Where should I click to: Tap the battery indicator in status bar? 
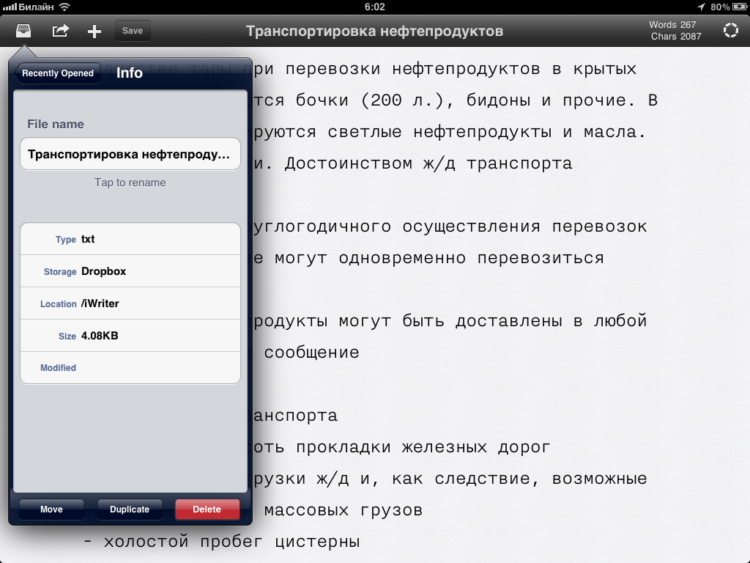(739, 7)
